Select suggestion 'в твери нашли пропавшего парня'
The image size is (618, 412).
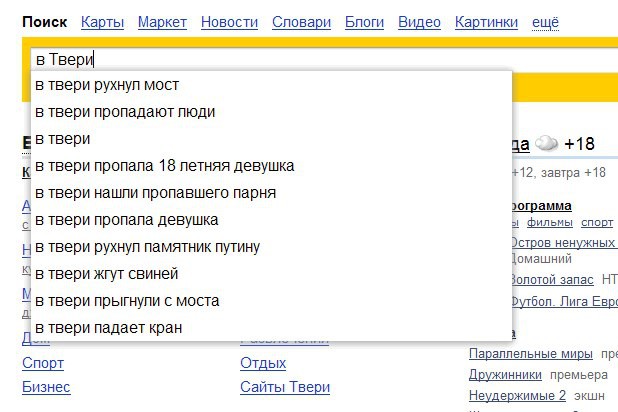[x=155, y=193]
